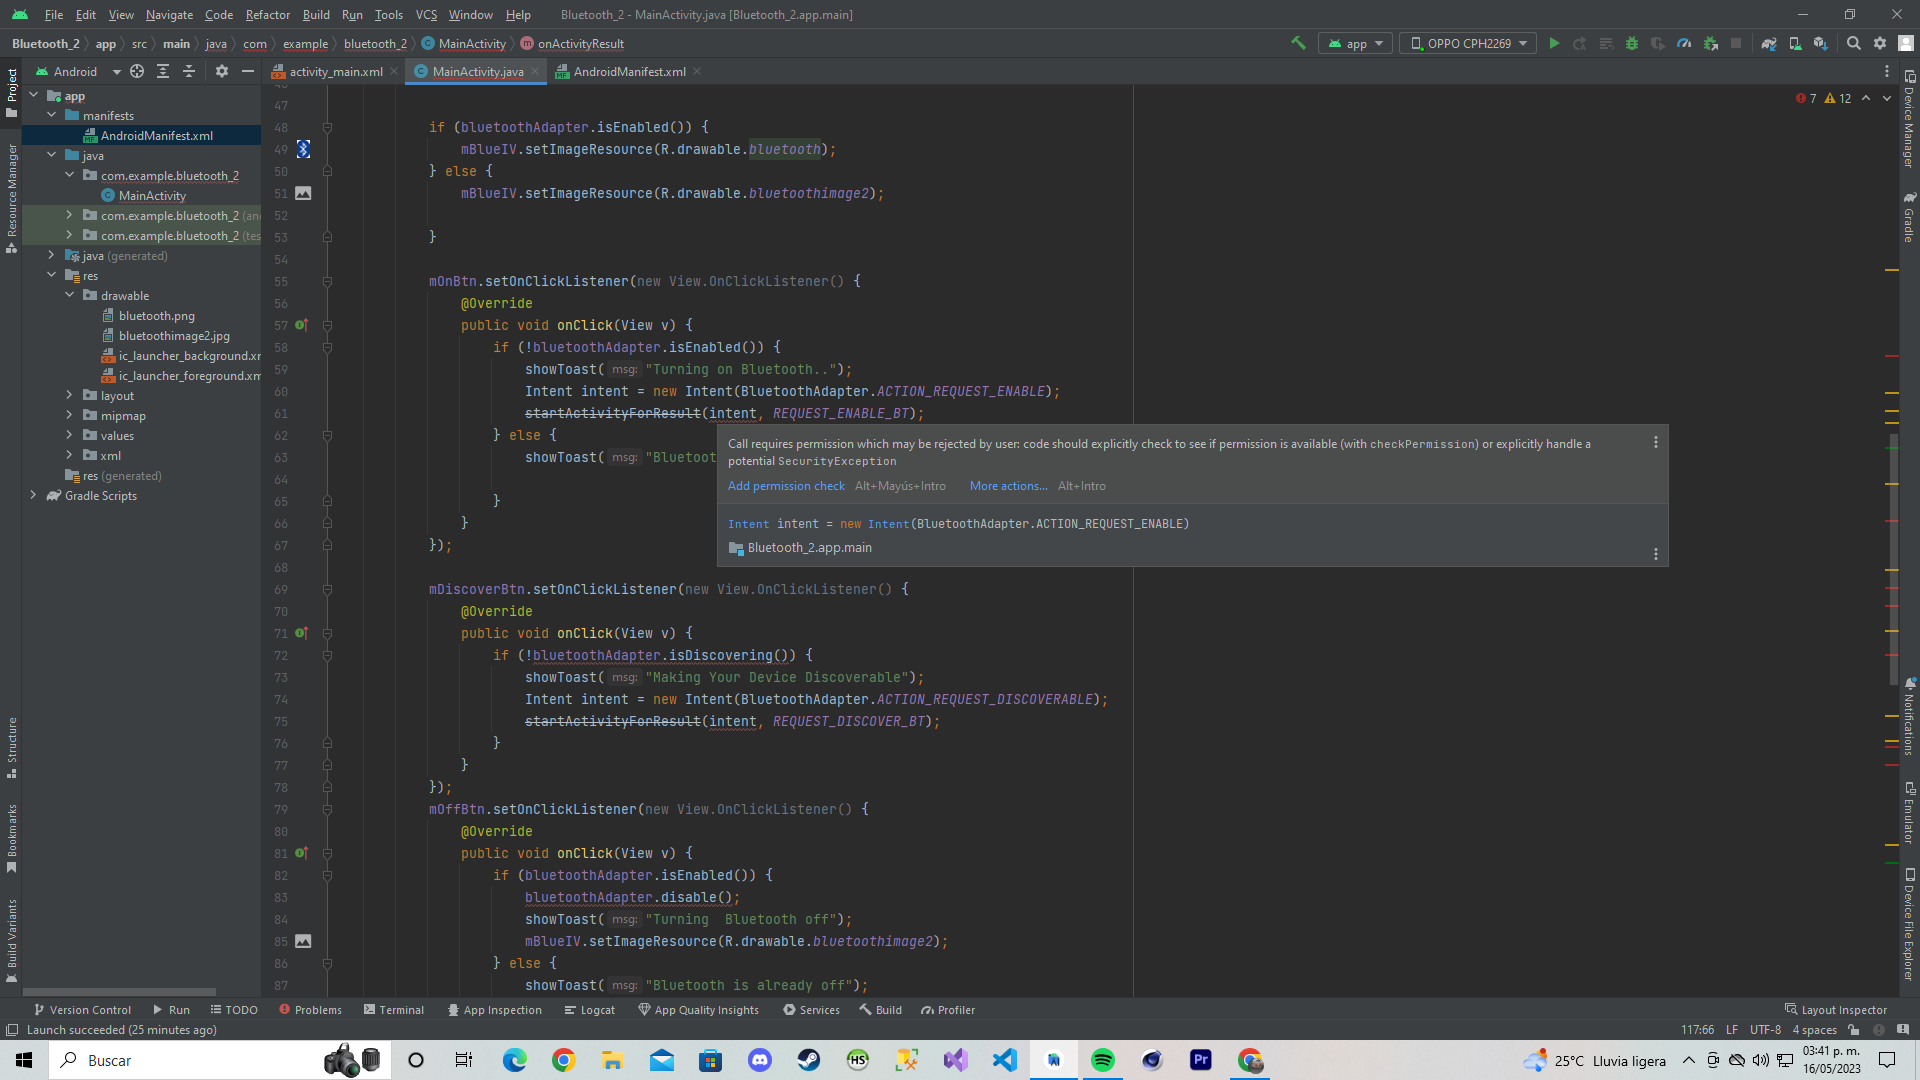Collapse the drawable folder
The image size is (1920, 1080).
click(70, 295)
